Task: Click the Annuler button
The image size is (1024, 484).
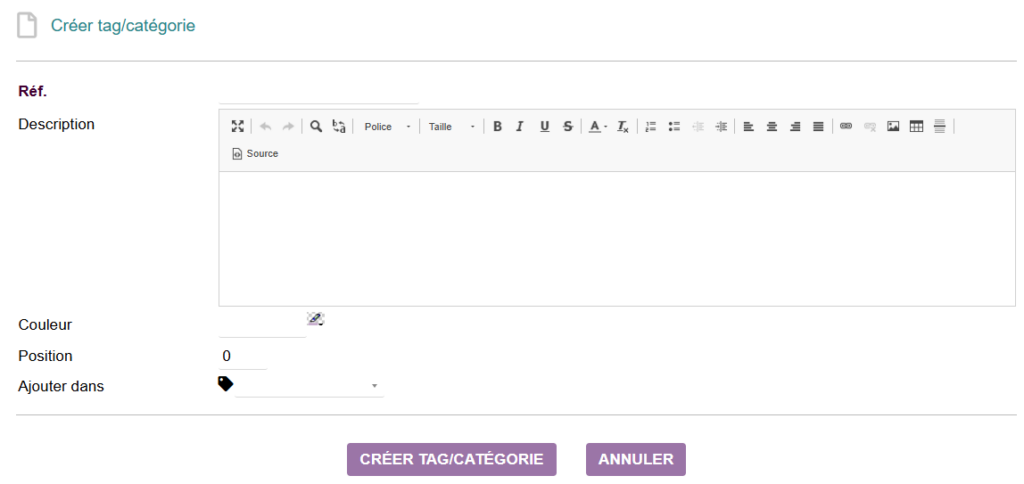Action: pyautogui.click(x=635, y=459)
